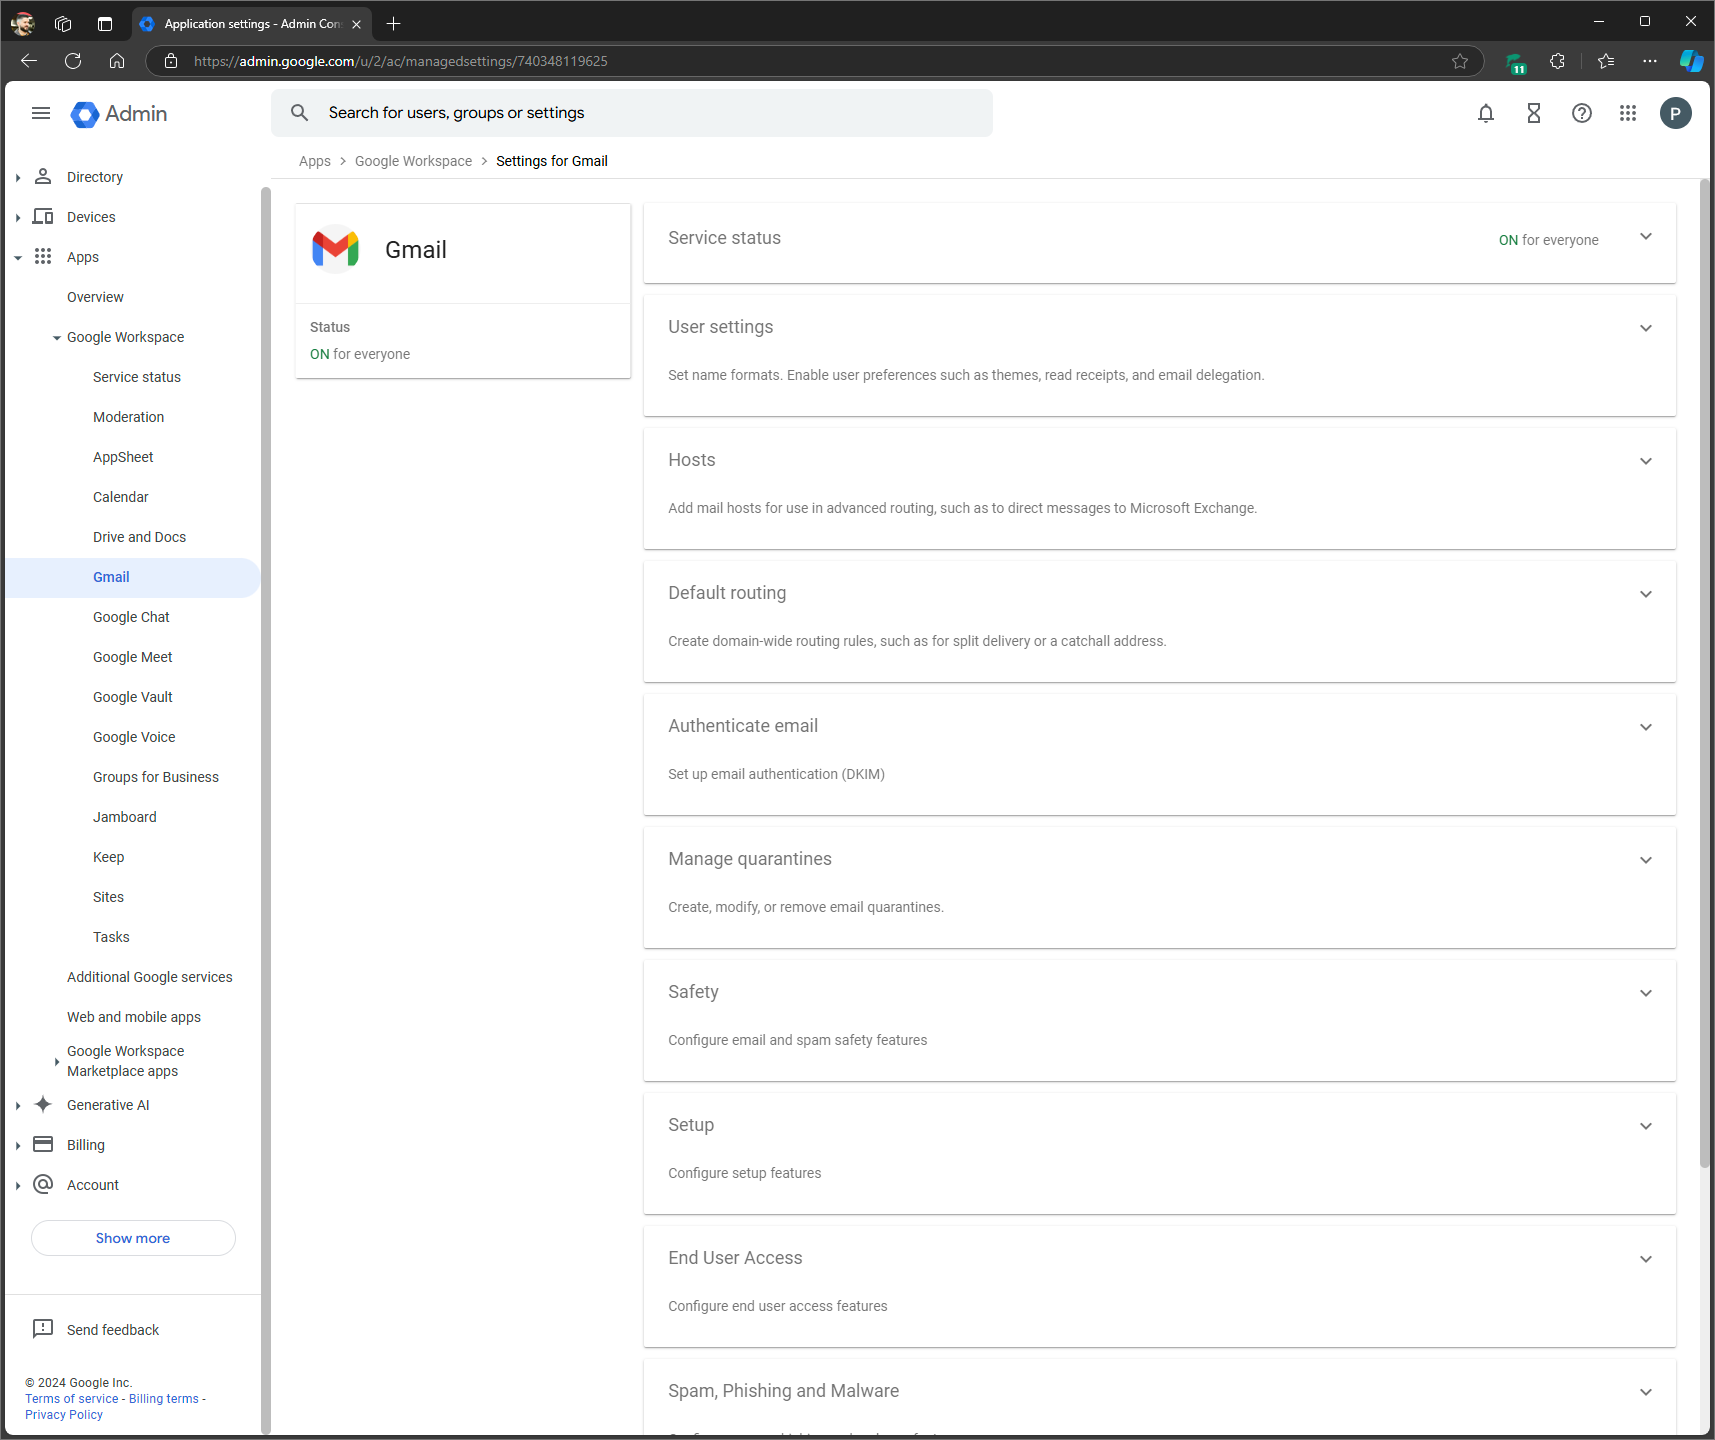Click the browser address bar URL

pos(400,61)
